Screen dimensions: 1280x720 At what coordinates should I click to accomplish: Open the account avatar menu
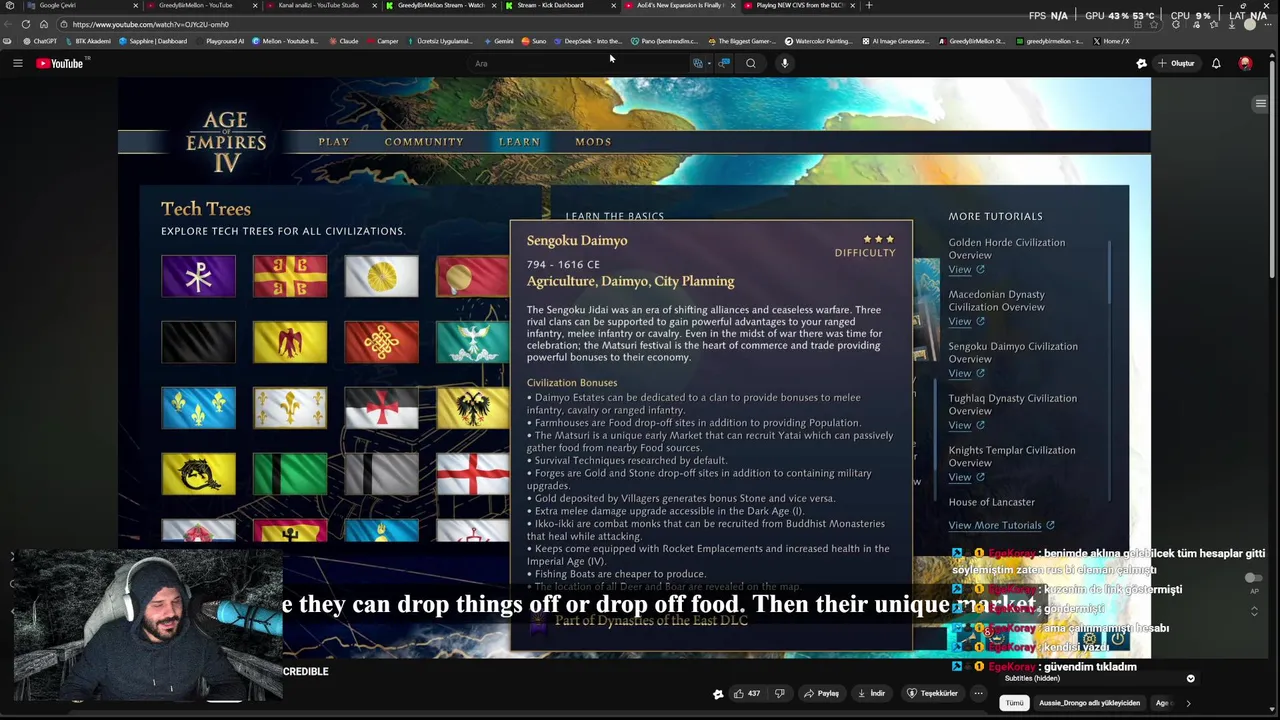(1245, 63)
